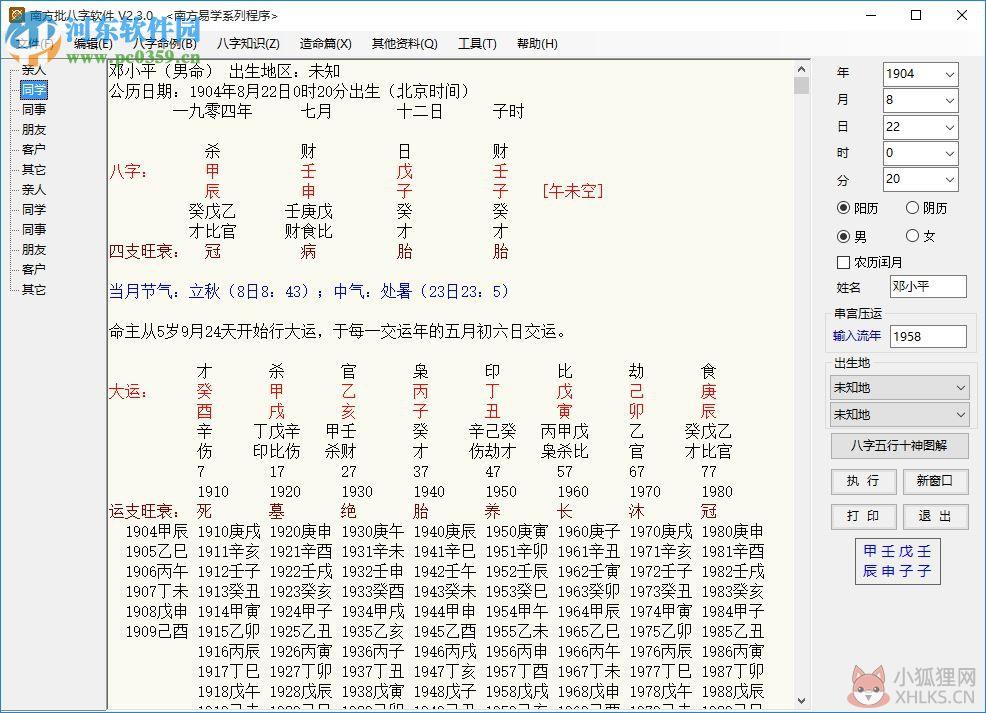Viewport: 986px width, 713px height.
Task: Select the 阴历 radio button
Action: pyautogui.click(x=926, y=208)
